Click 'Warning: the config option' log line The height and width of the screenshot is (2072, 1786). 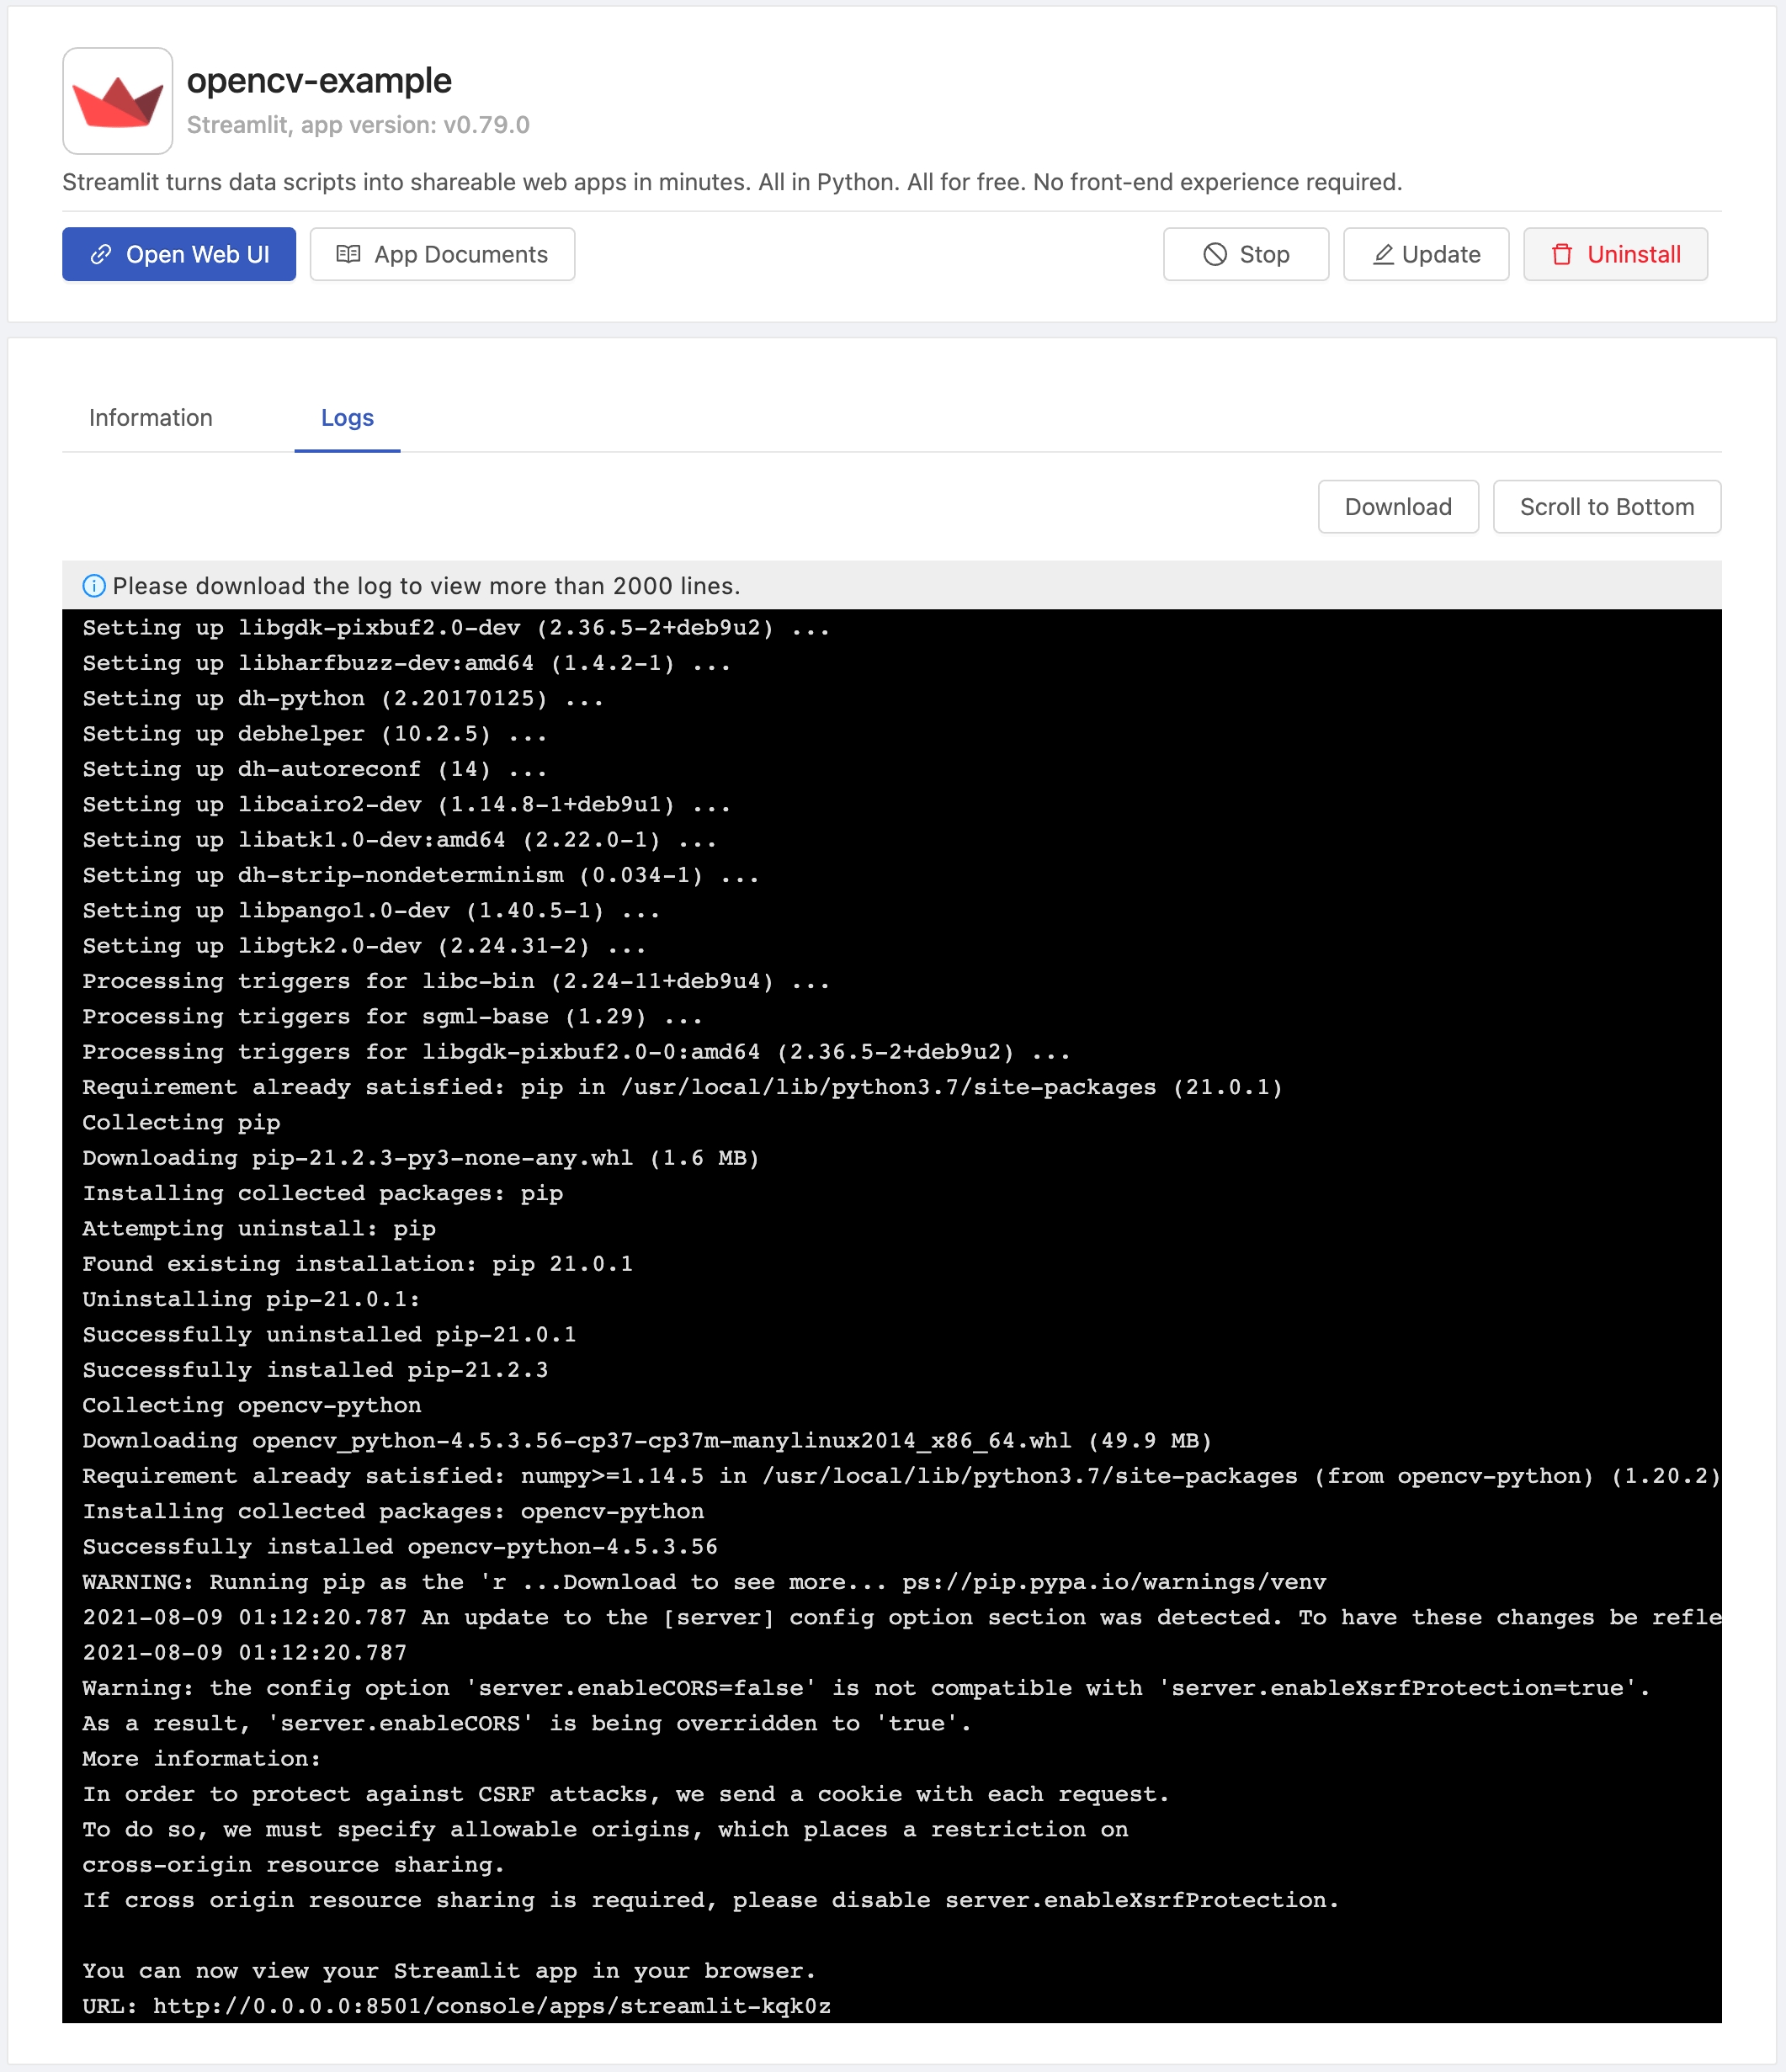[866, 1688]
